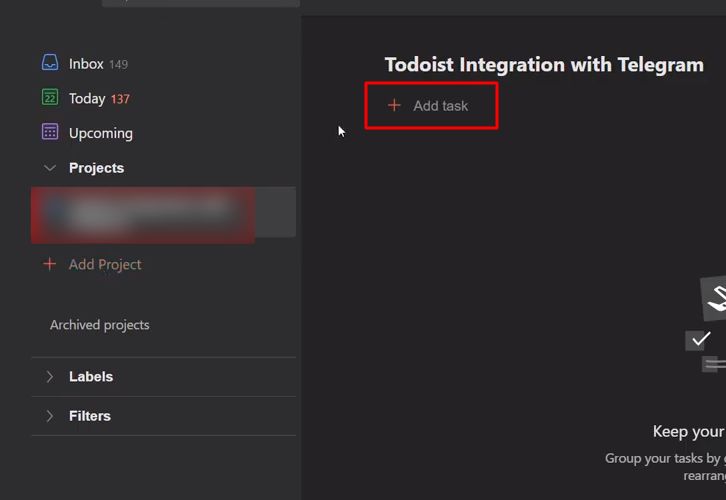Click the plus icon beside Add task
726x500 pixels.
pos(394,105)
